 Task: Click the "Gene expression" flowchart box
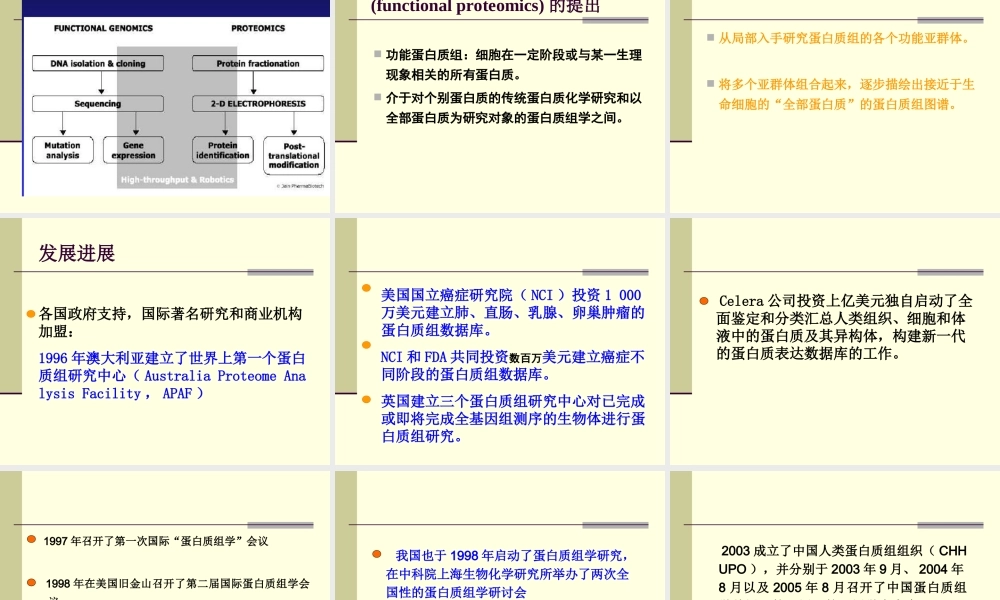tap(133, 150)
